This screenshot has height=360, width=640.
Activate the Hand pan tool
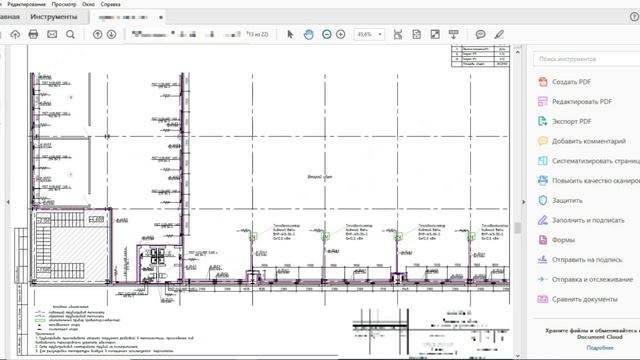[309, 34]
